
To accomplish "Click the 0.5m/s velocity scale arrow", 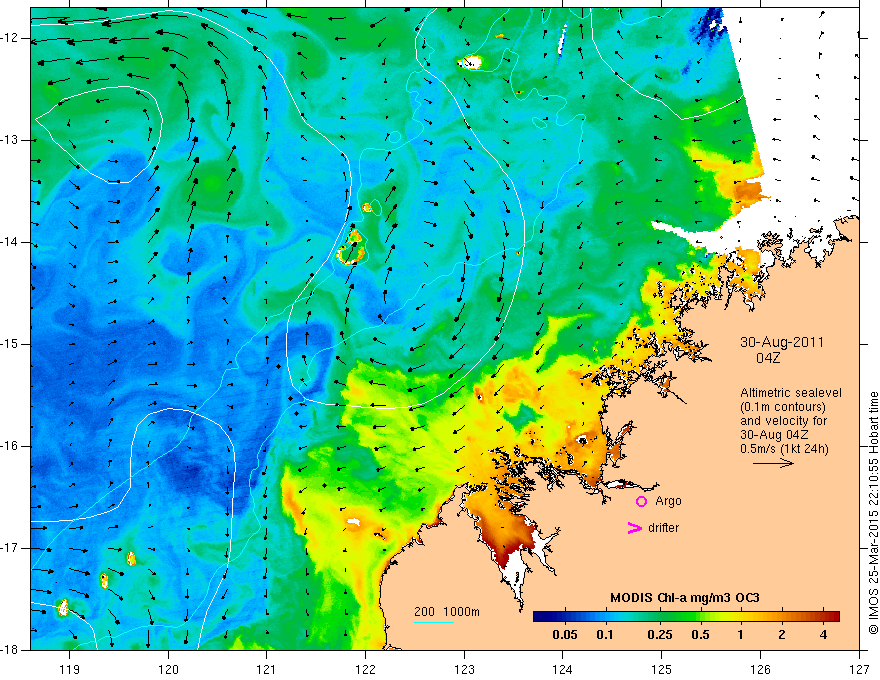I will [x=773, y=463].
